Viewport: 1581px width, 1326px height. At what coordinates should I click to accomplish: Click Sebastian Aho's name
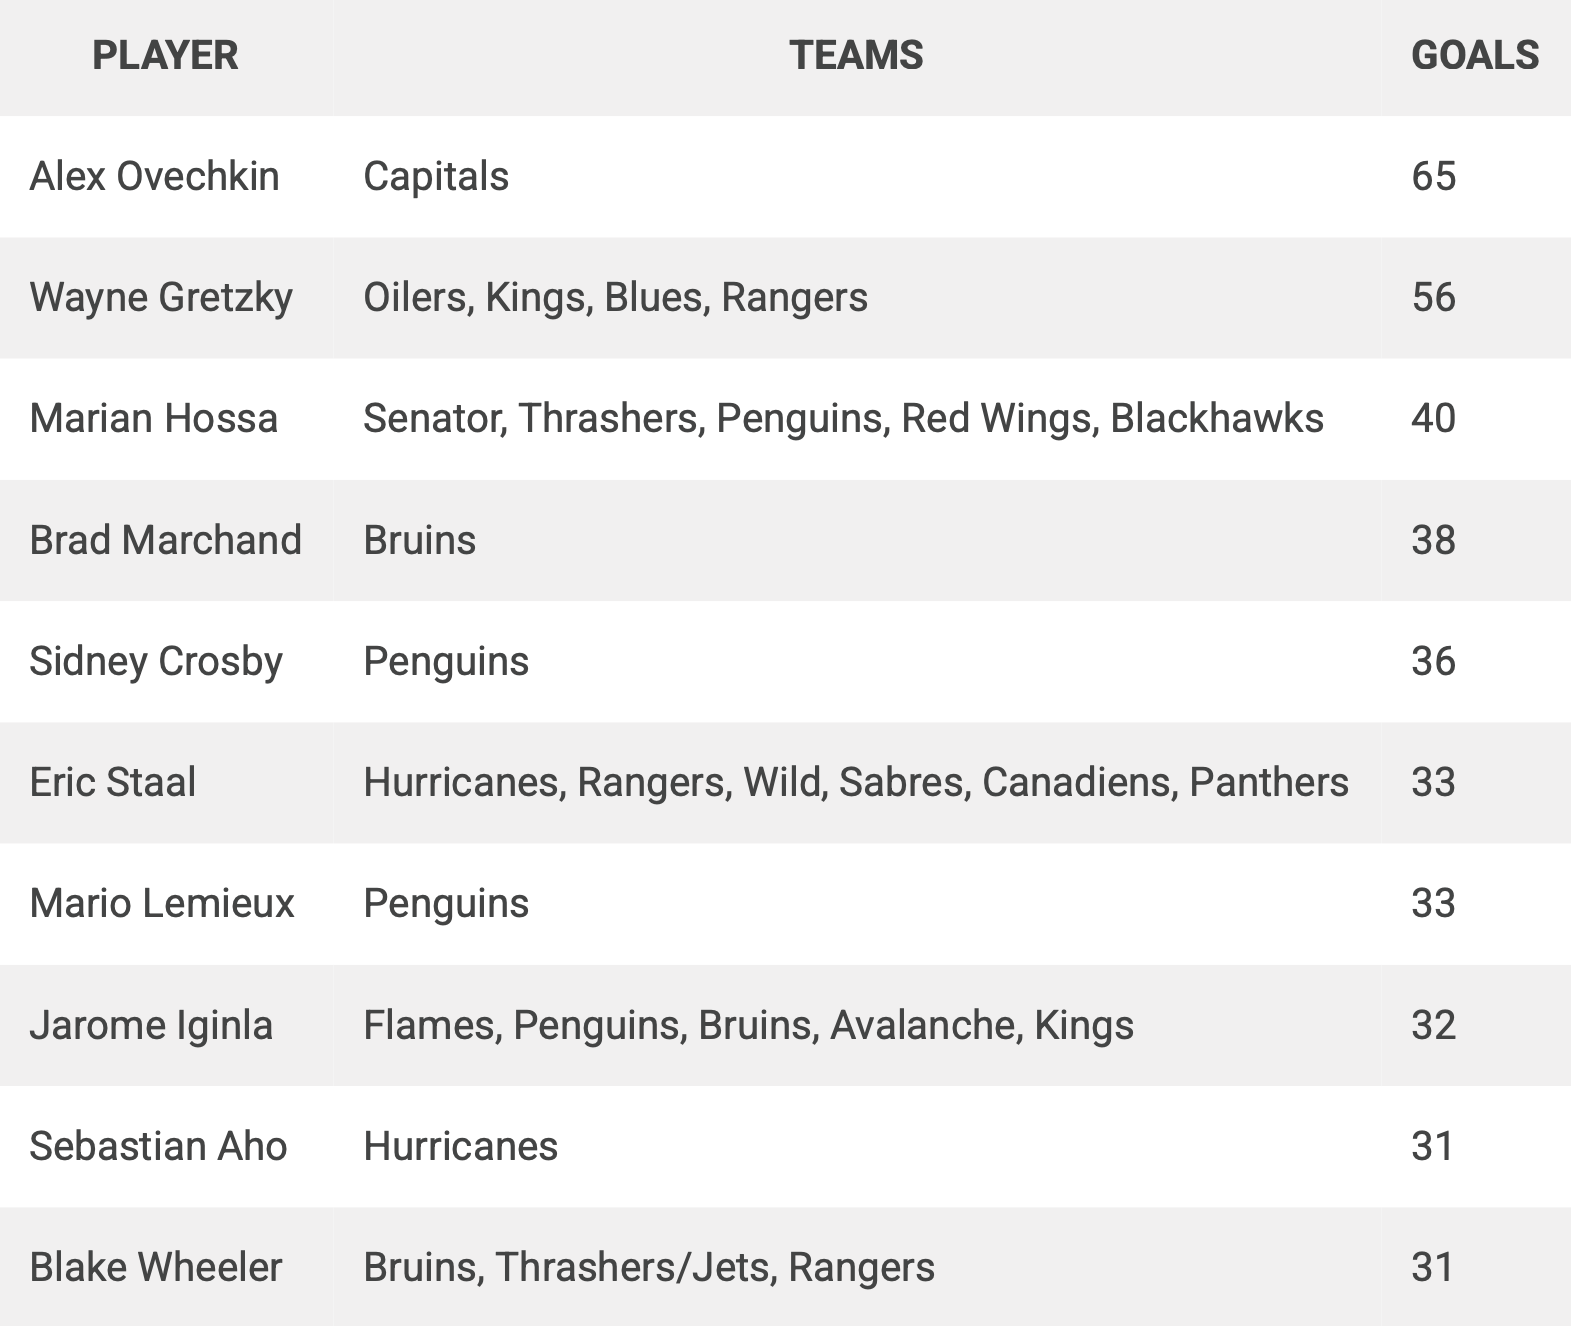(x=158, y=1146)
